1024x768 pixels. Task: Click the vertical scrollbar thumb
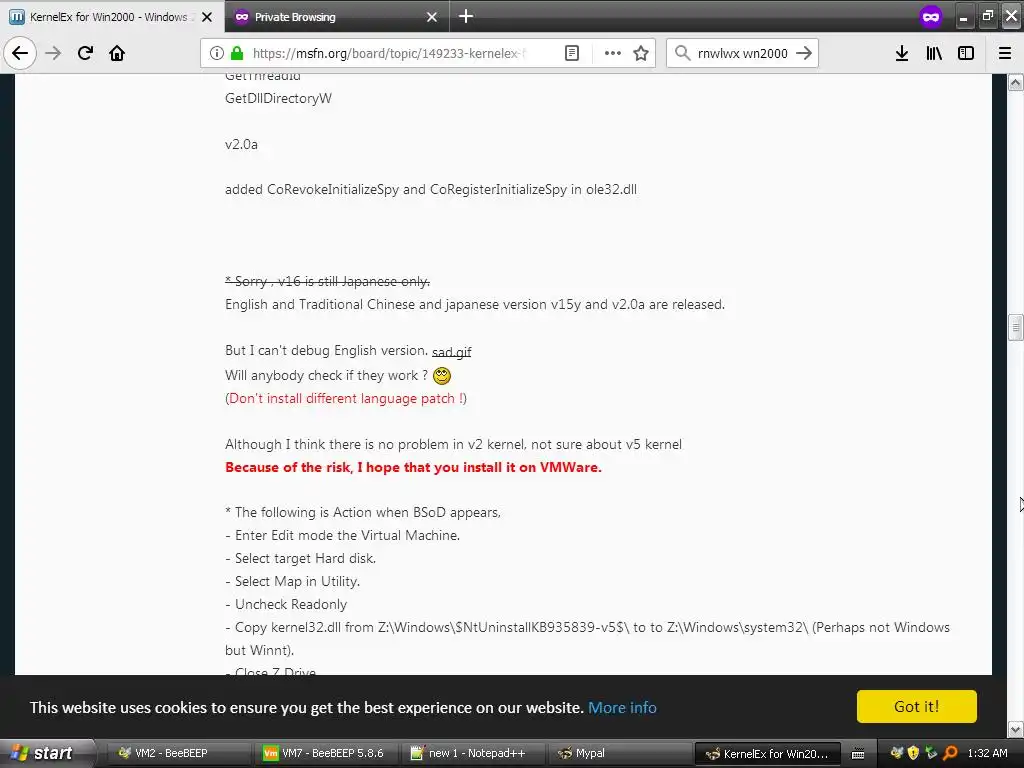coord(1016,327)
